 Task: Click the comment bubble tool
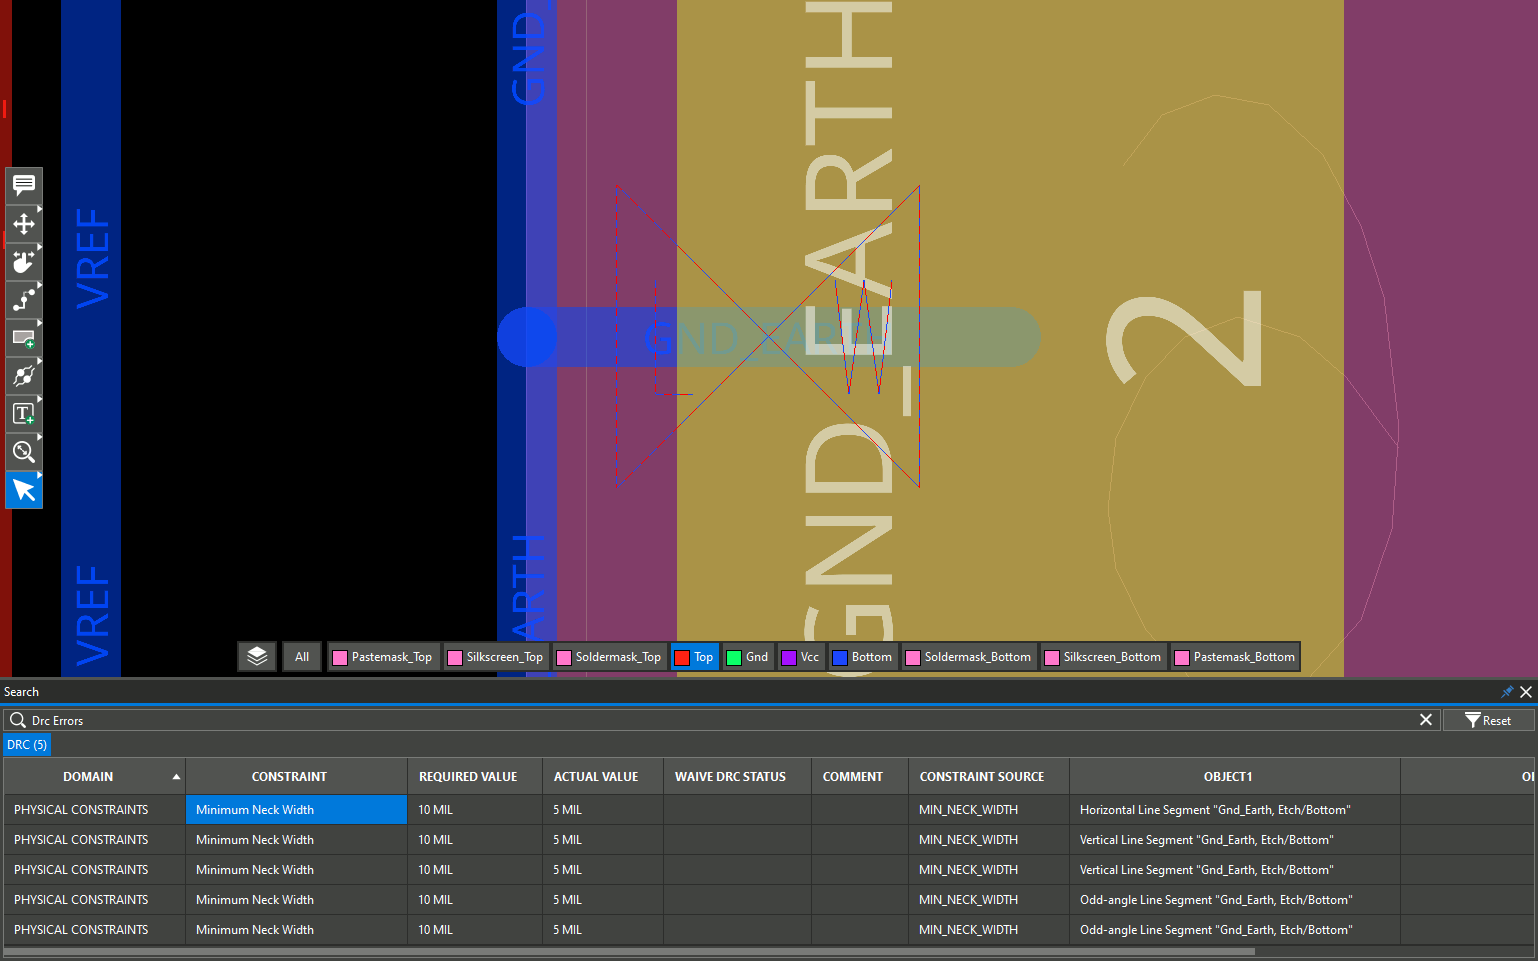[23, 184]
